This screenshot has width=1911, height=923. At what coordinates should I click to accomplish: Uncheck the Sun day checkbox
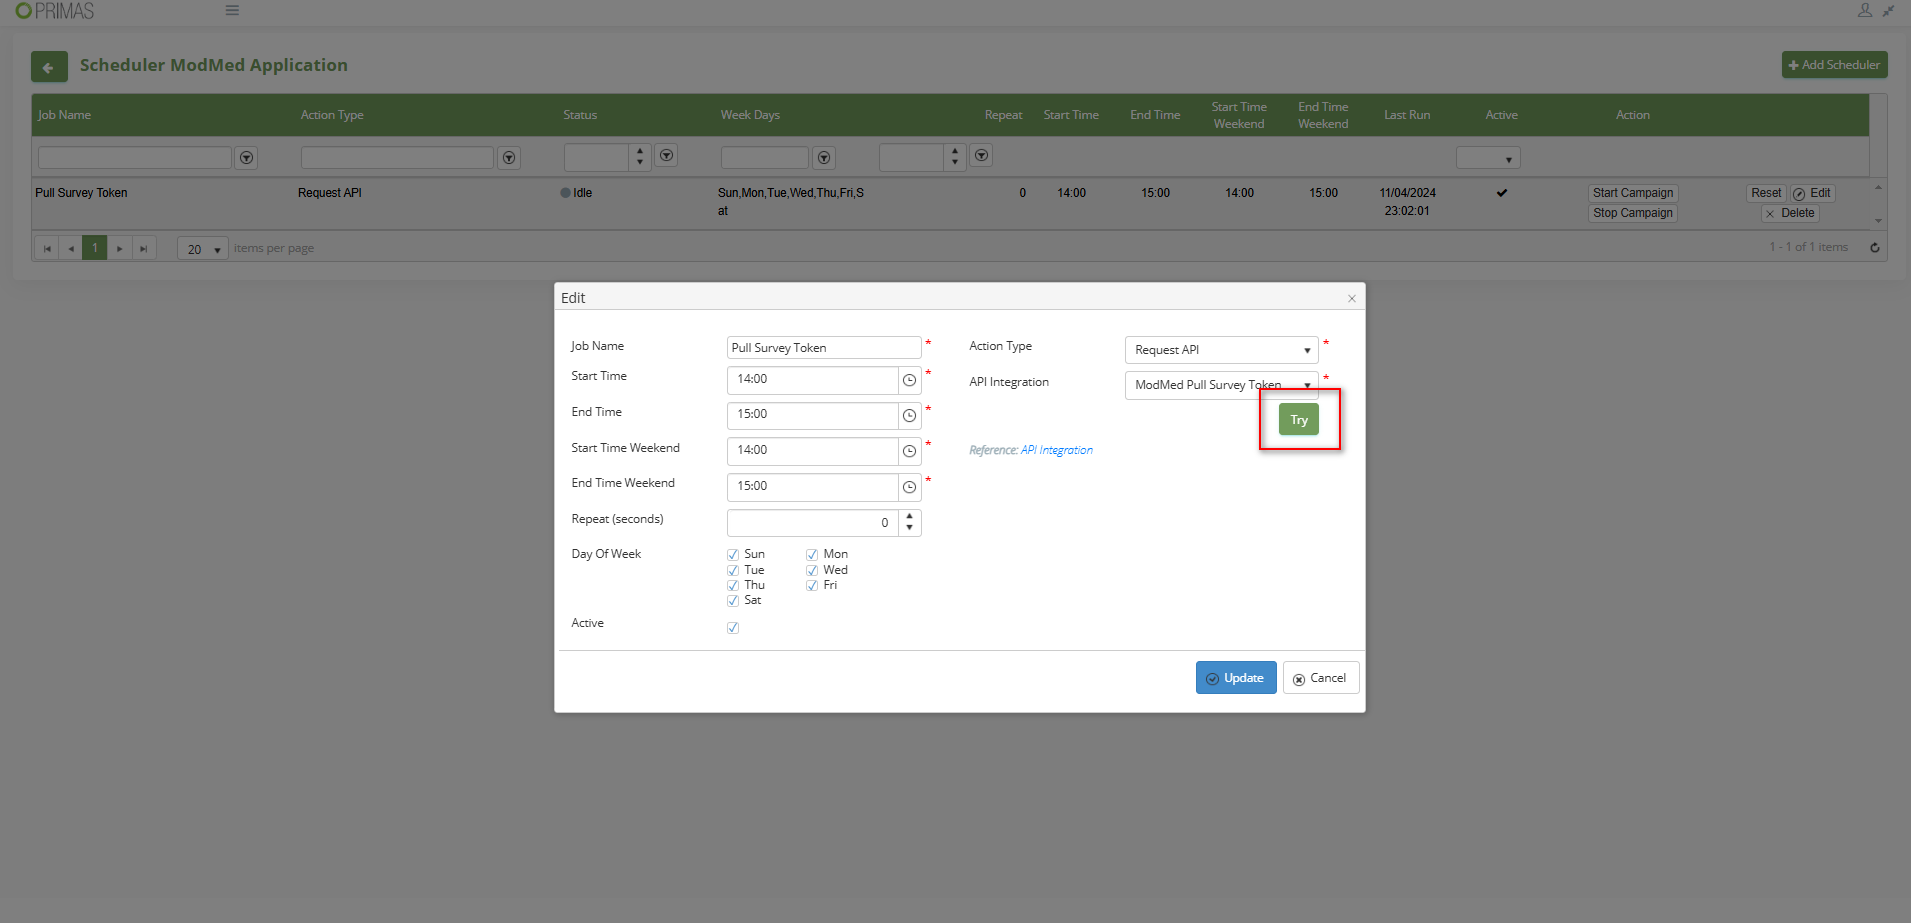(733, 555)
